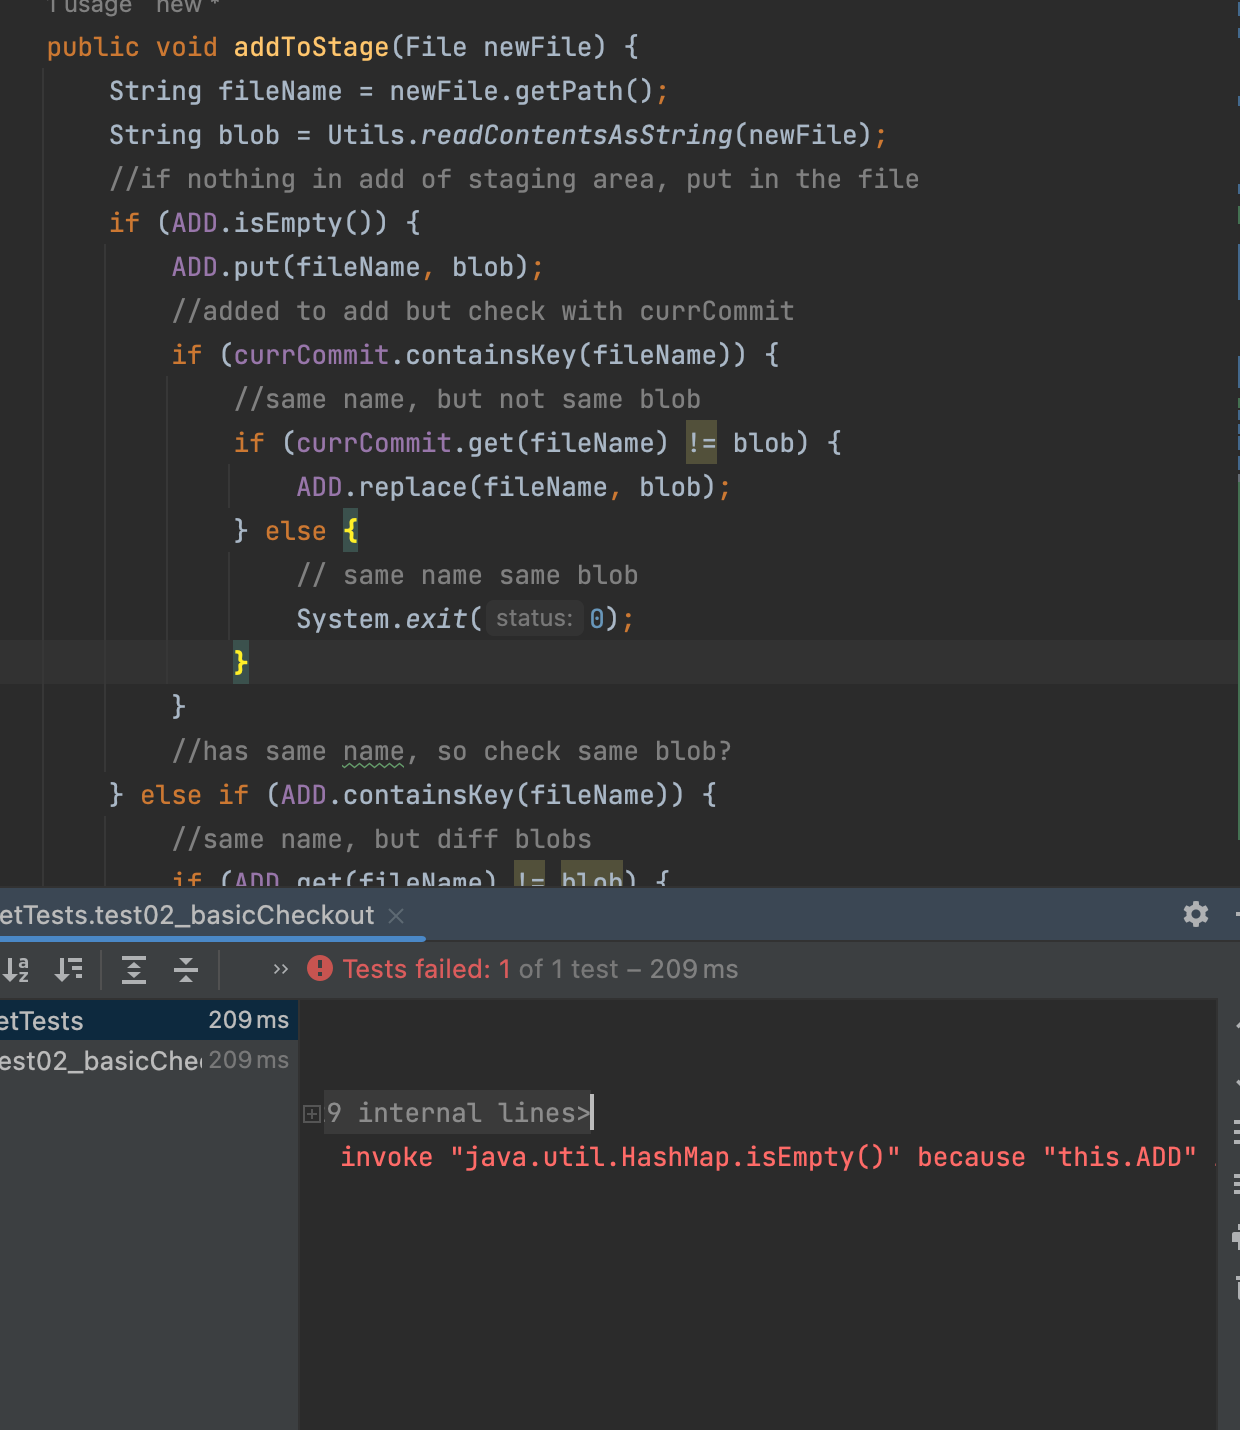Viewport: 1240px width, 1430px height.
Task: Select test02_basicChe test entry in tree
Action: pyautogui.click(x=100, y=1061)
